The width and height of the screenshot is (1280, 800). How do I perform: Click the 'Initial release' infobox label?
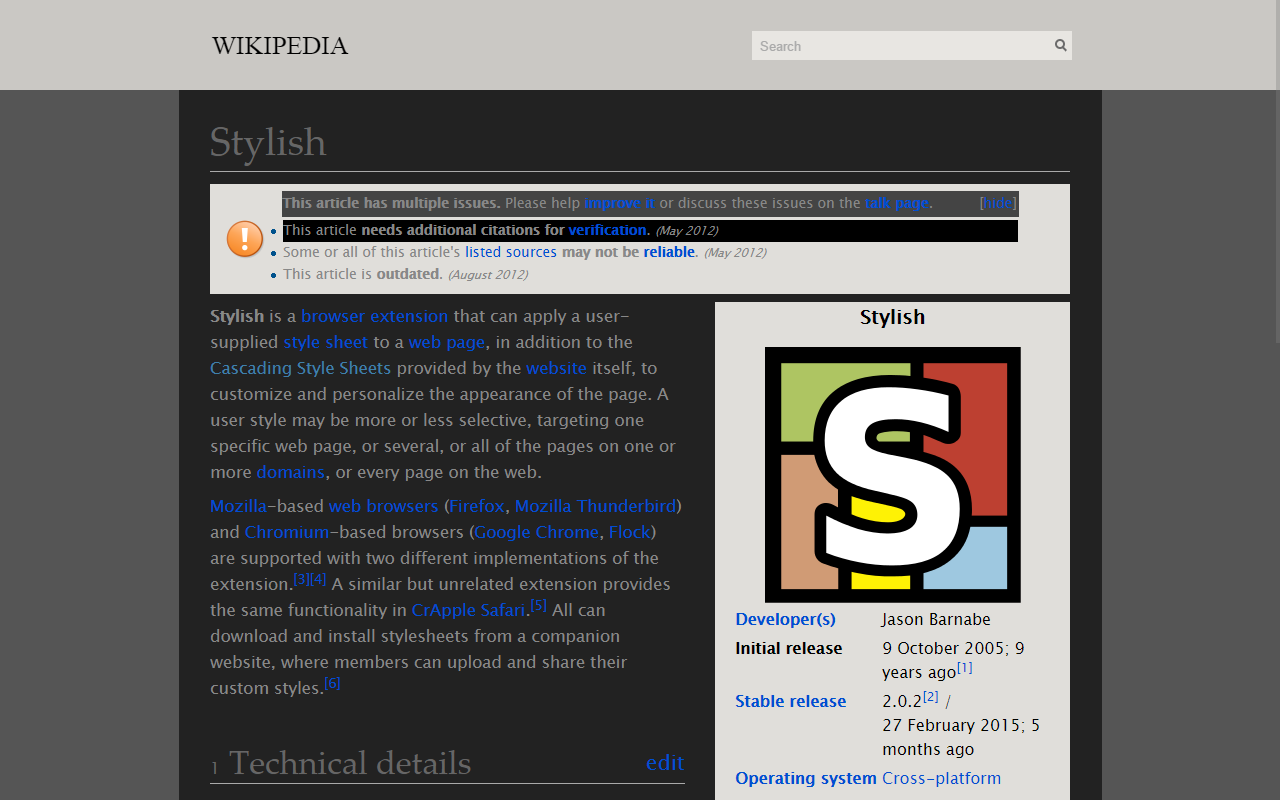tap(789, 648)
